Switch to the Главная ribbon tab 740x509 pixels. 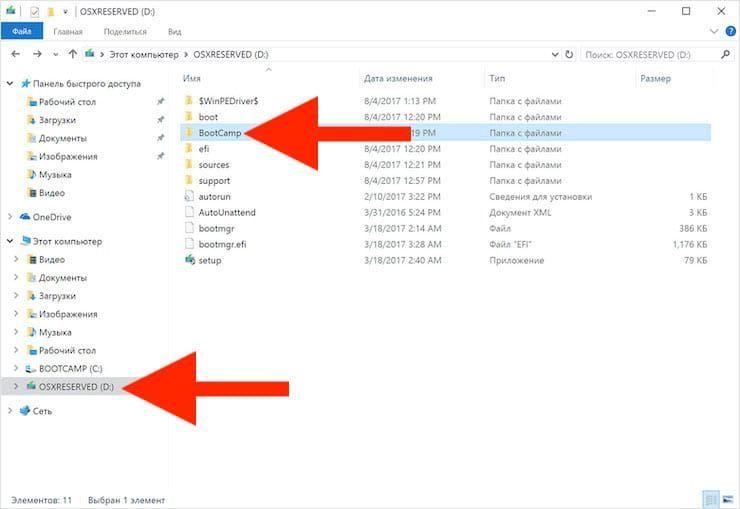pos(68,32)
